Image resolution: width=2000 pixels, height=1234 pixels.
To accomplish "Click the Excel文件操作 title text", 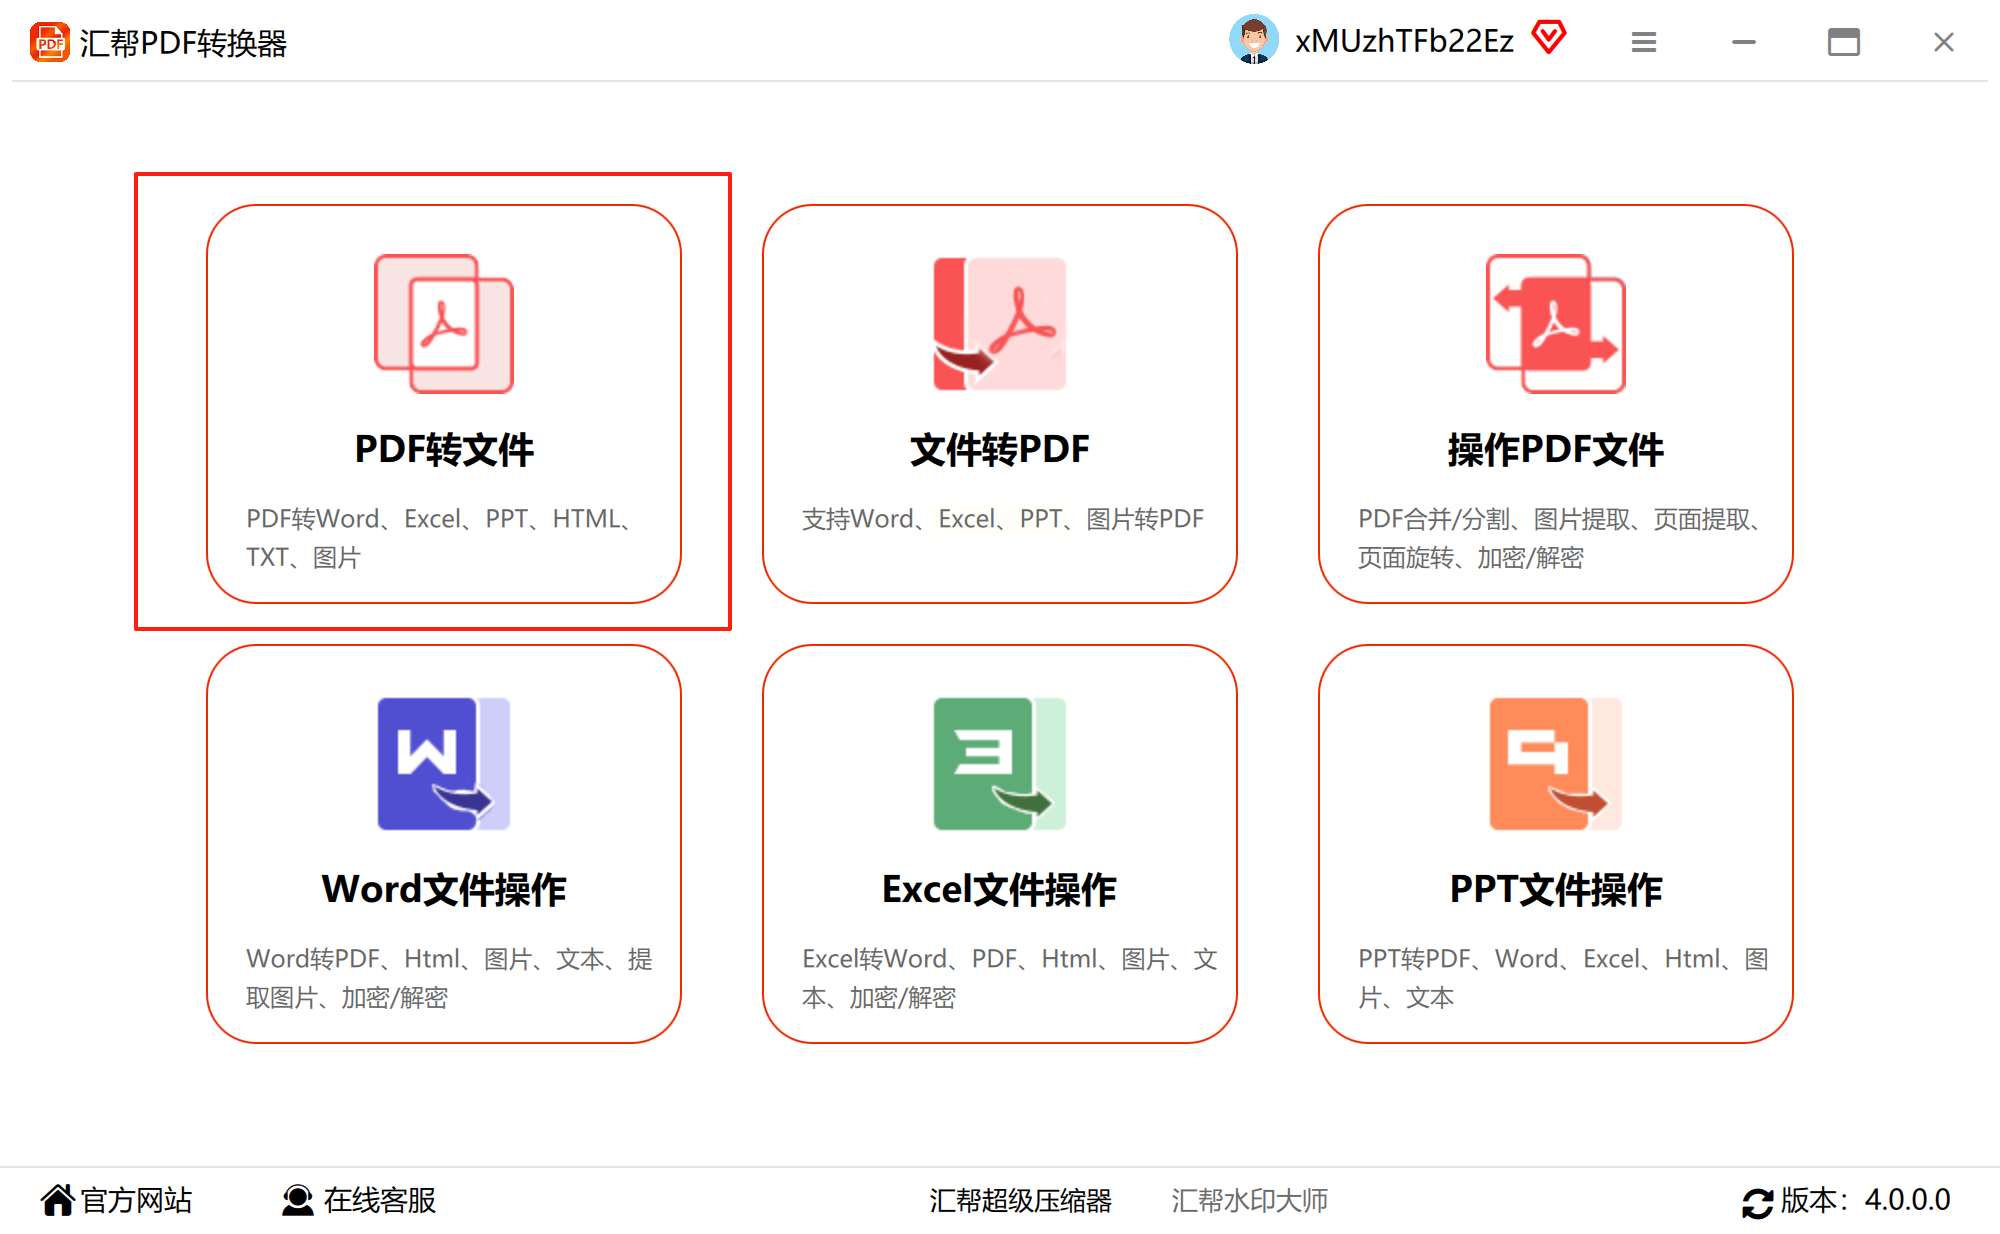I will pyautogui.click(x=999, y=889).
